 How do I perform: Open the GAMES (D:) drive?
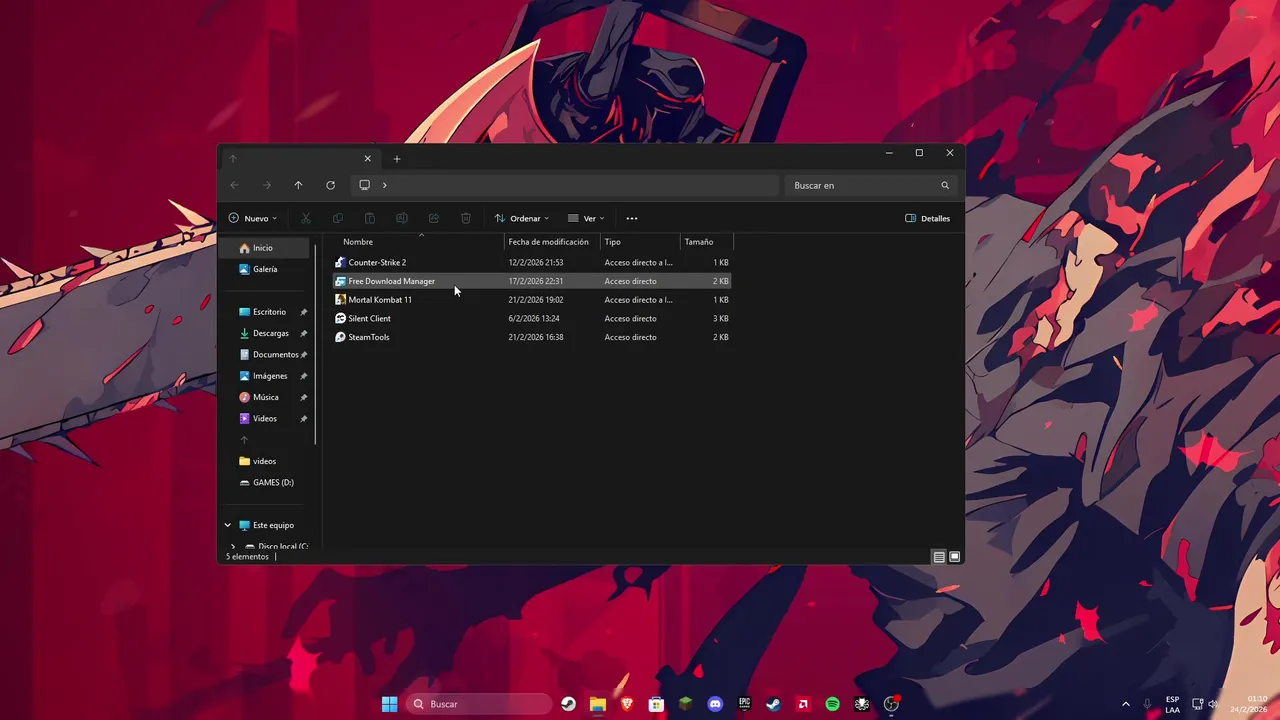click(268, 483)
